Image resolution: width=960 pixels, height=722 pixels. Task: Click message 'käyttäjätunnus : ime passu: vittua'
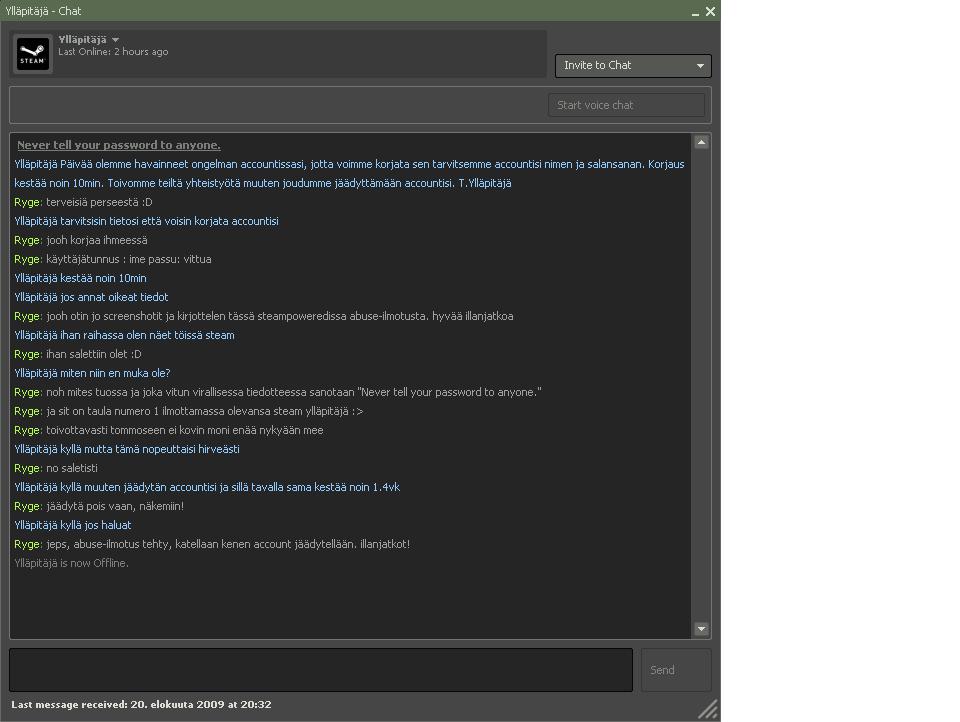(x=129, y=259)
